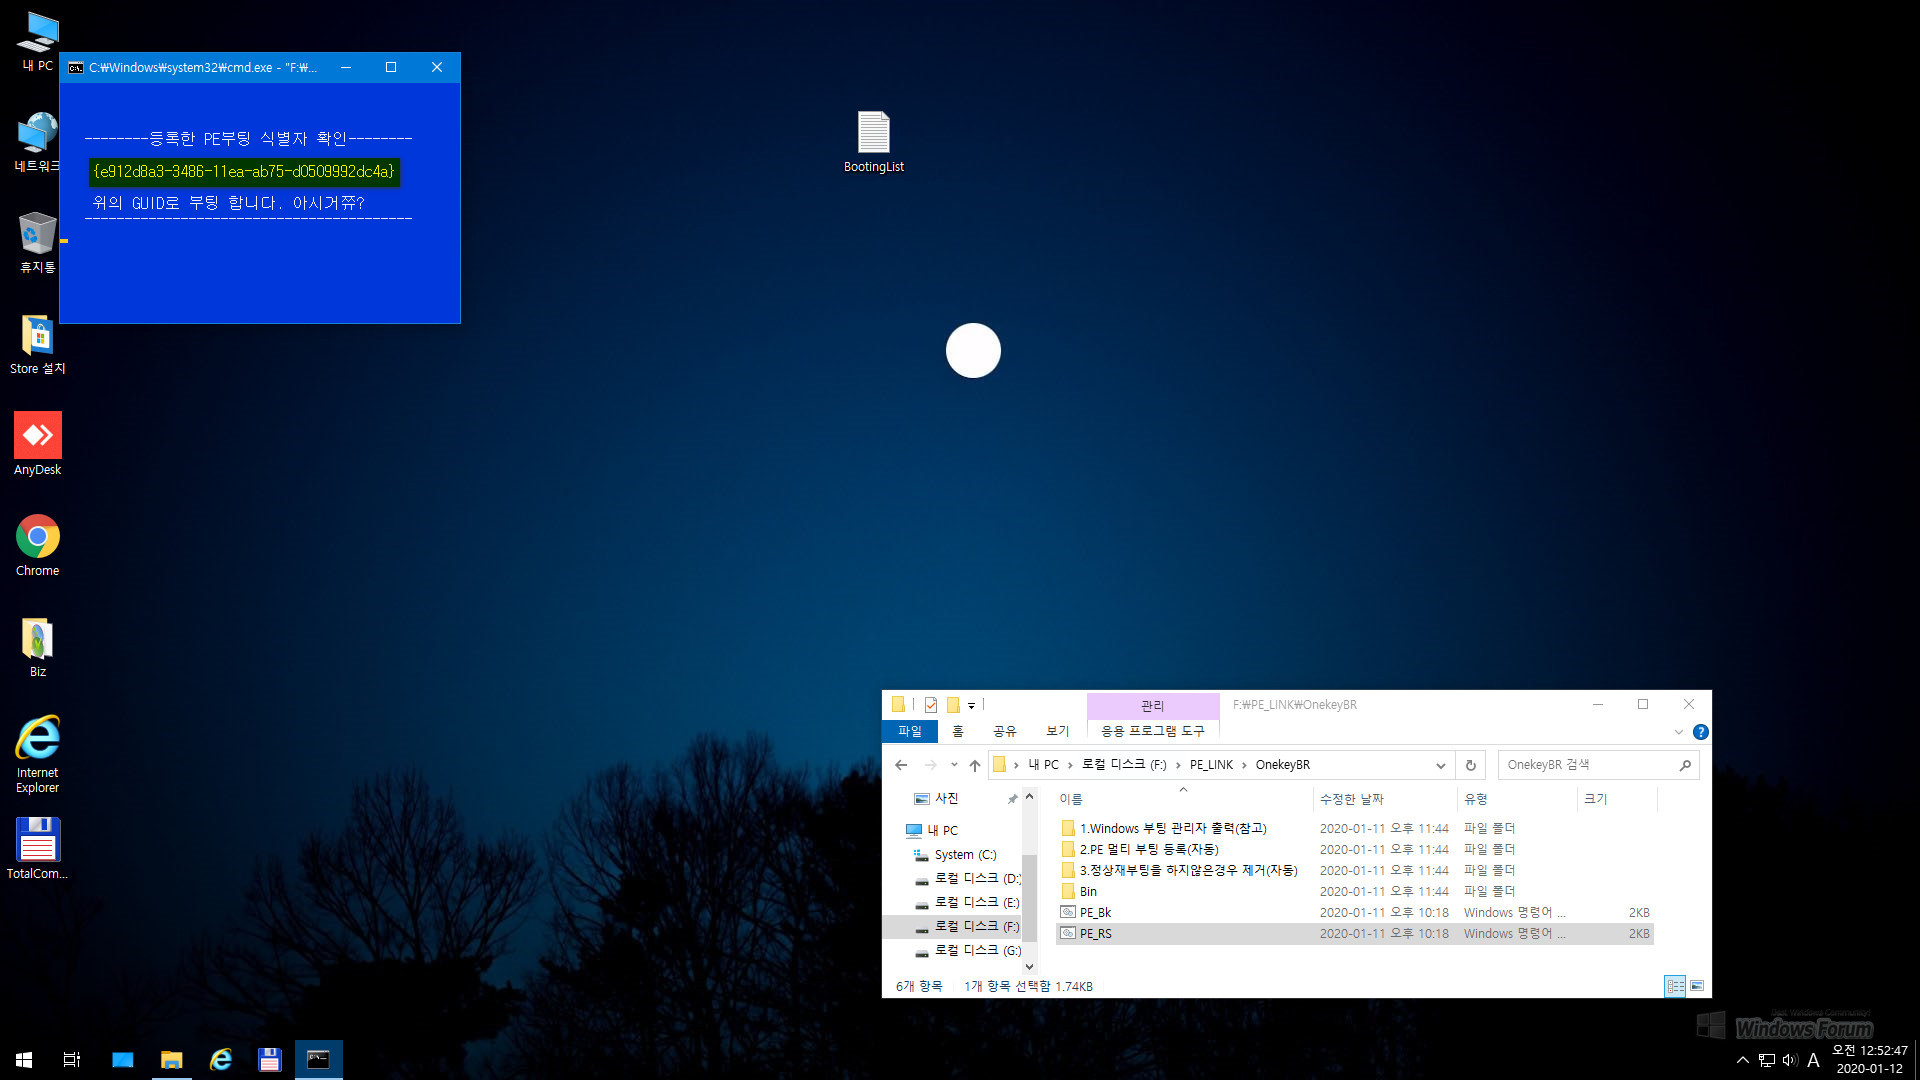Open the floppy-disk app in taskbar
Image resolution: width=1920 pixels, height=1080 pixels.
pyautogui.click(x=269, y=1060)
